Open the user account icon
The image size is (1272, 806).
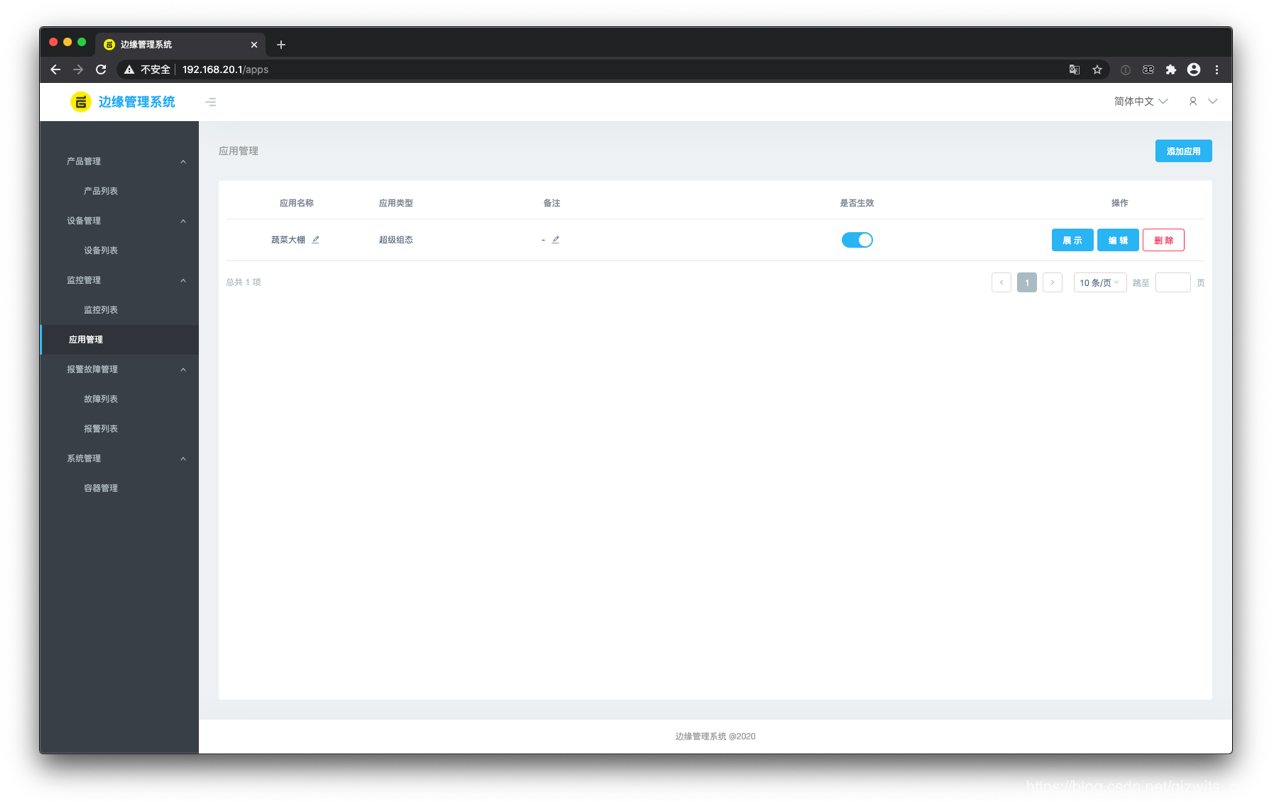click(1193, 101)
